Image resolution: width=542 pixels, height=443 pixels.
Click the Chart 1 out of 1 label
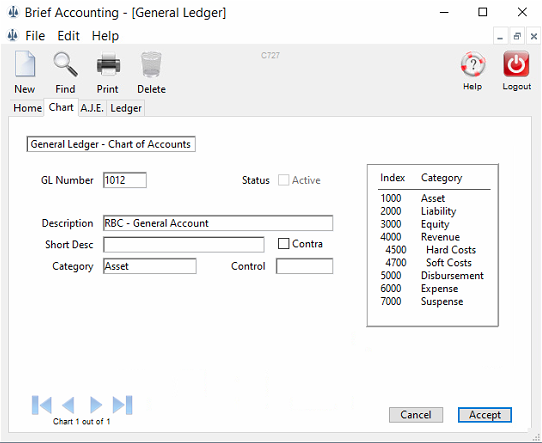click(82, 421)
